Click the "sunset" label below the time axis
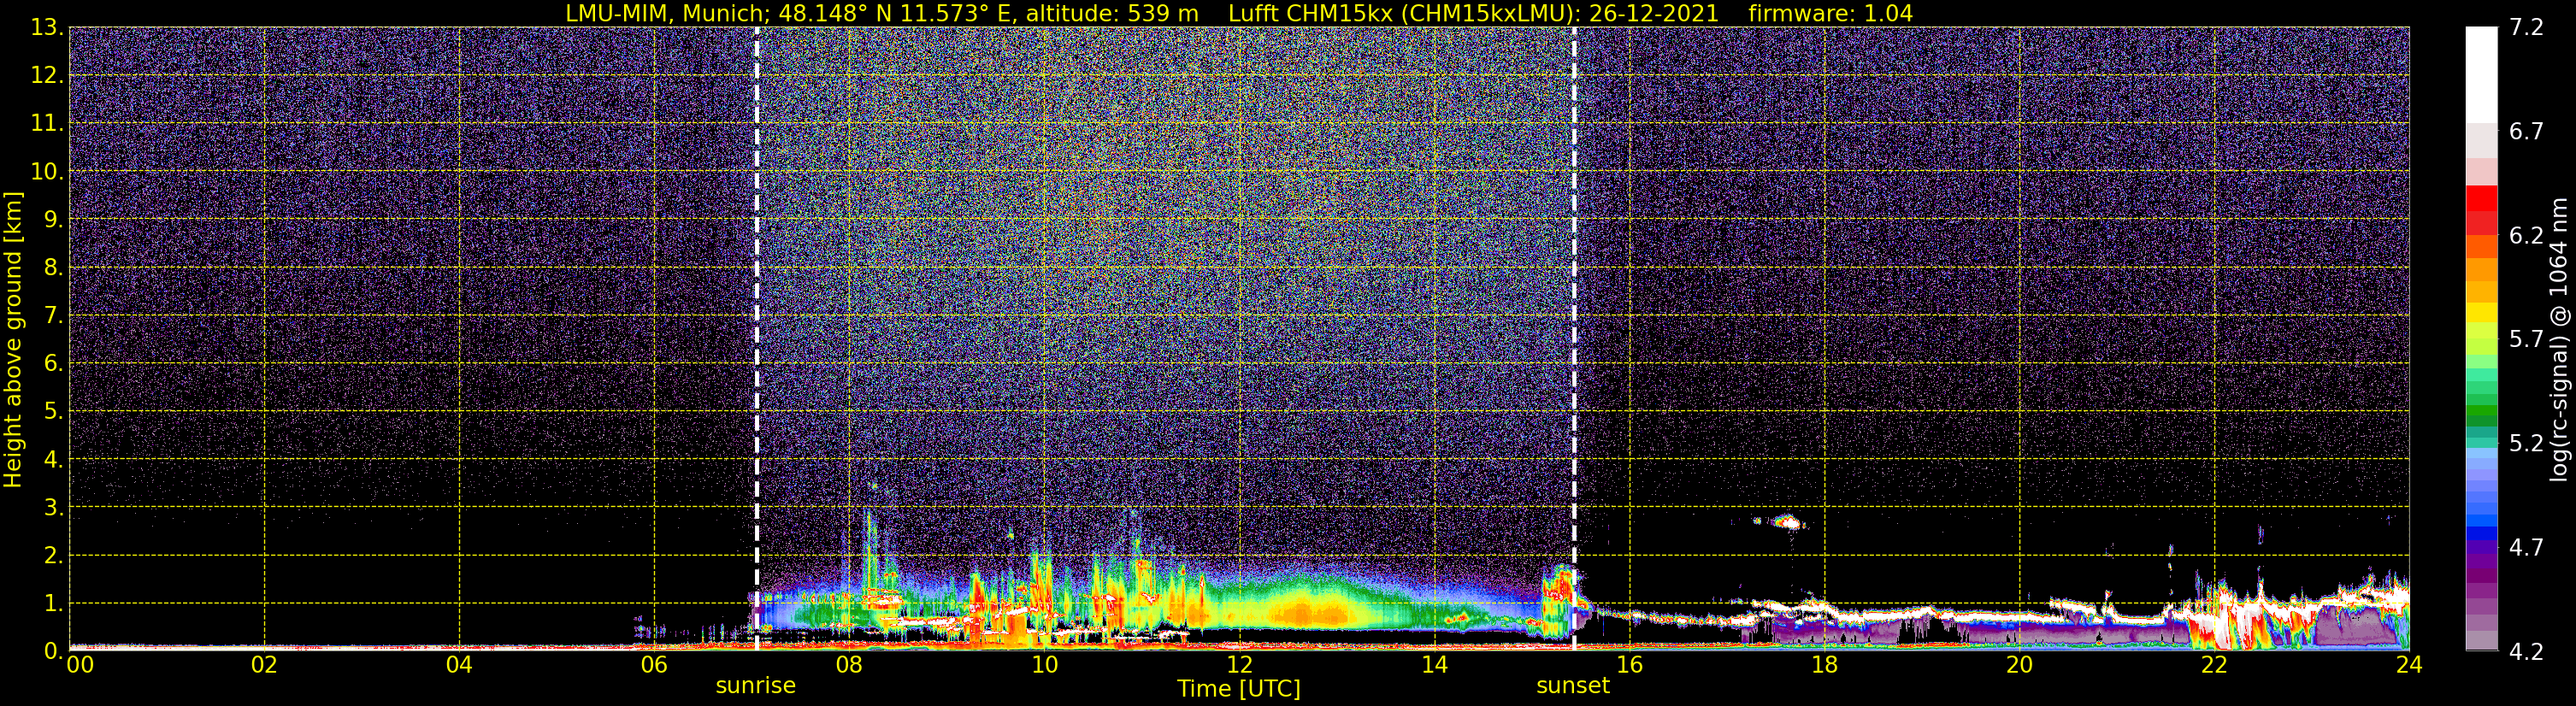2576x706 pixels. point(1573,686)
